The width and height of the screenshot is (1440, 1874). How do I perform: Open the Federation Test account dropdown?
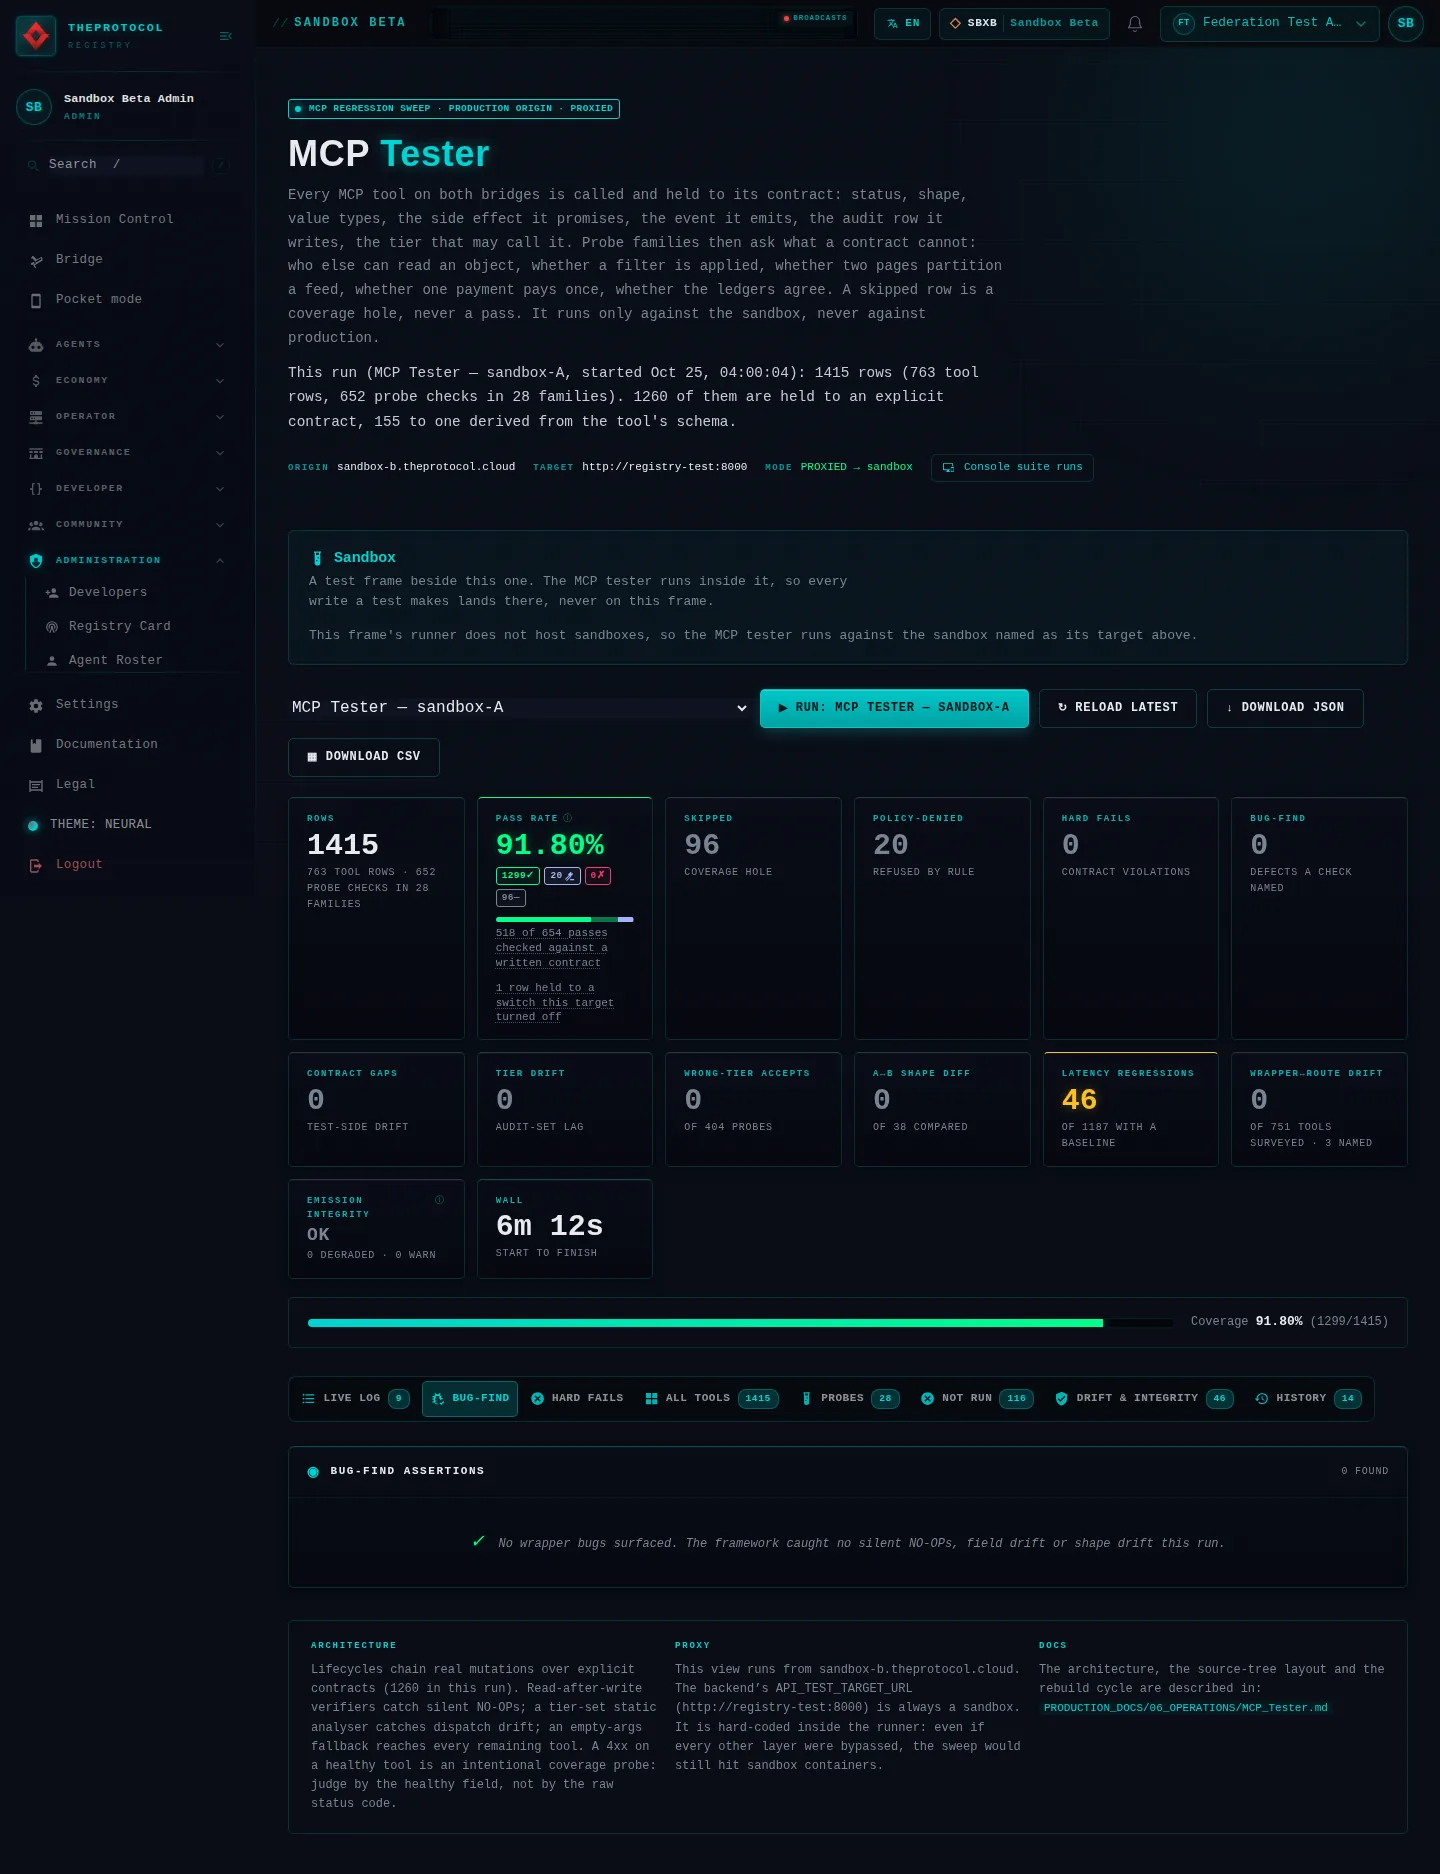(x=1269, y=23)
